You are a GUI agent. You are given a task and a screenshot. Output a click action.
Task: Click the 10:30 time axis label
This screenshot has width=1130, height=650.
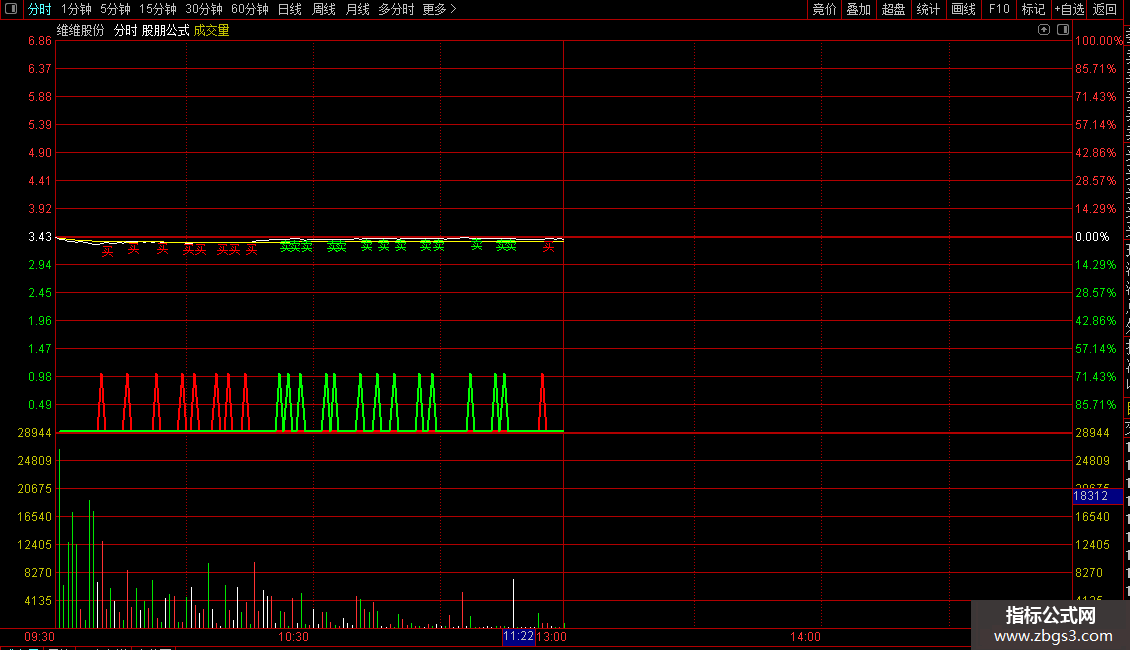point(293,637)
